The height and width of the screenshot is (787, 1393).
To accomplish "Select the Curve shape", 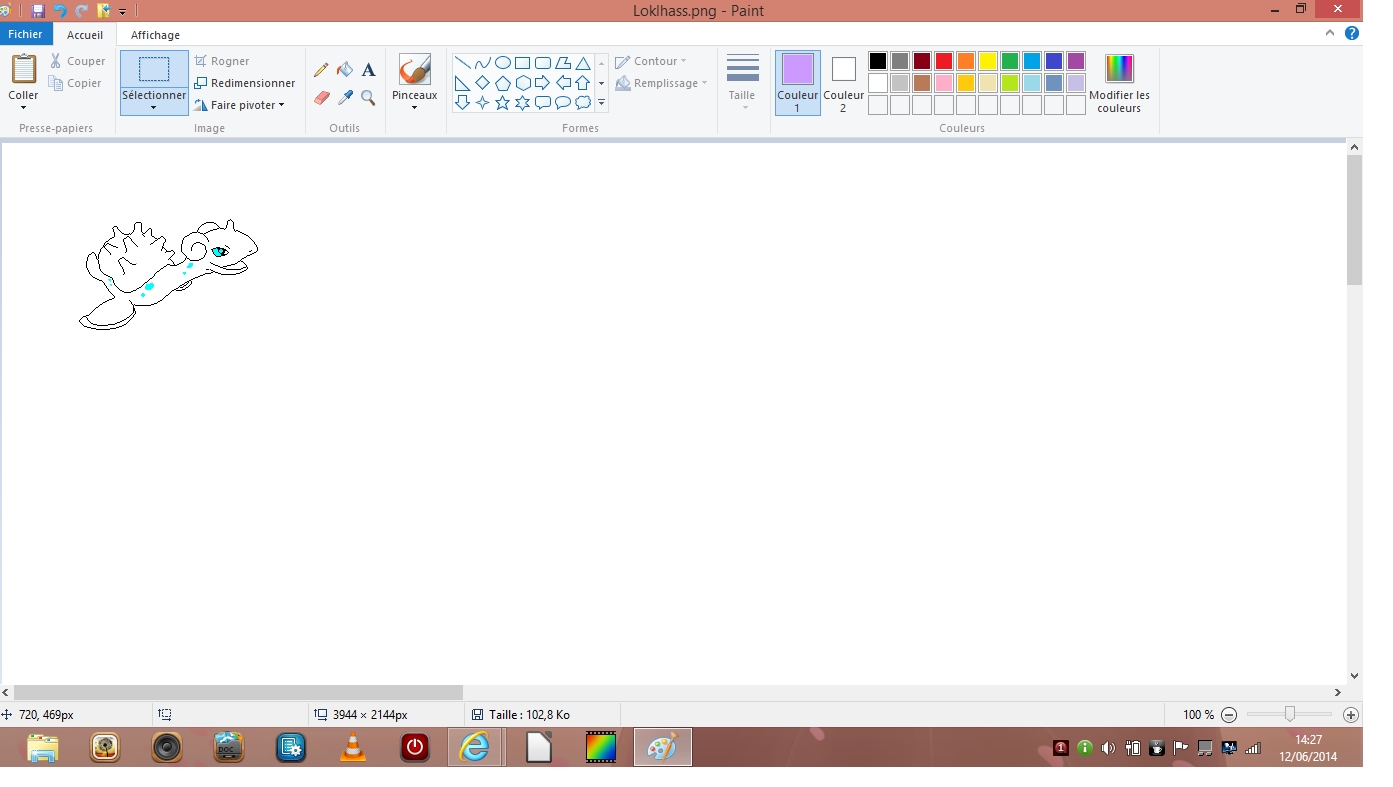I will pyautogui.click(x=483, y=63).
